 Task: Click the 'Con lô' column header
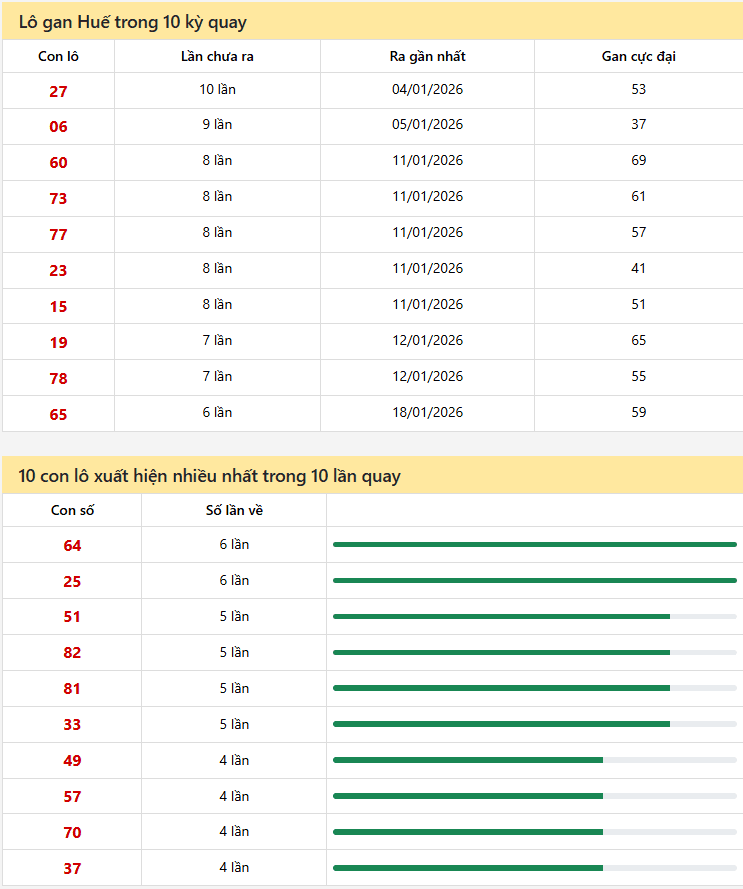click(x=58, y=56)
